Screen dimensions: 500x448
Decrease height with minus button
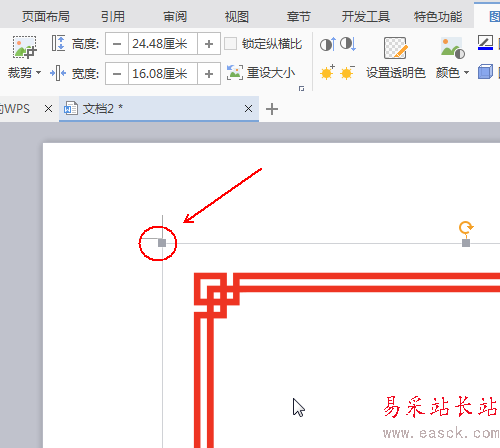(117, 44)
